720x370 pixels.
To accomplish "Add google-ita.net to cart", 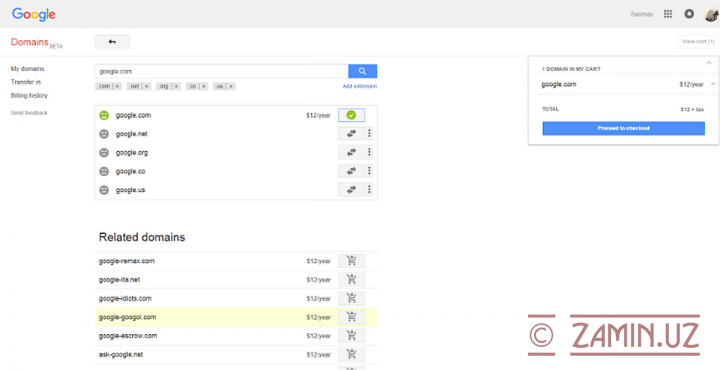I will coord(352,280).
